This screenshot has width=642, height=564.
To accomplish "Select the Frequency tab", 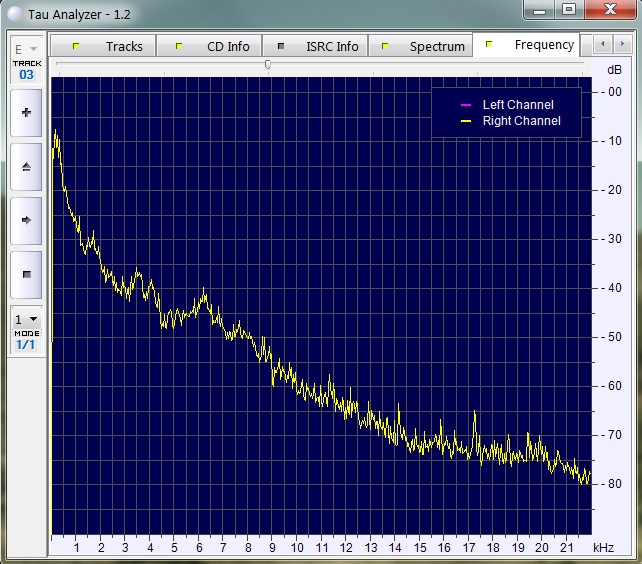I will [x=530, y=45].
